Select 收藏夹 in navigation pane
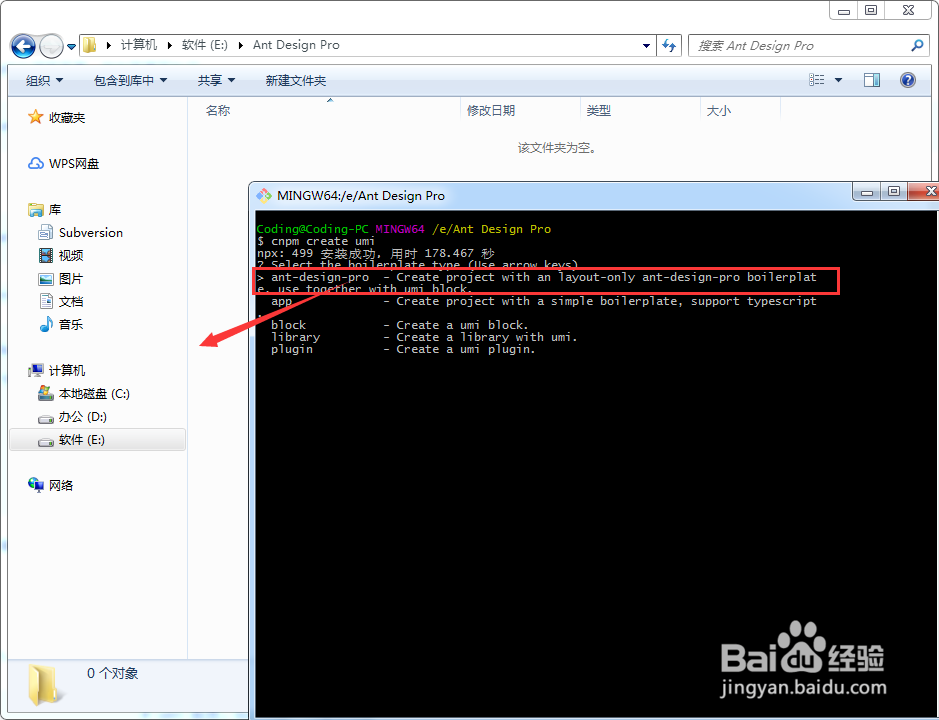The height and width of the screenshot is (720, 939). coord(67,117)
